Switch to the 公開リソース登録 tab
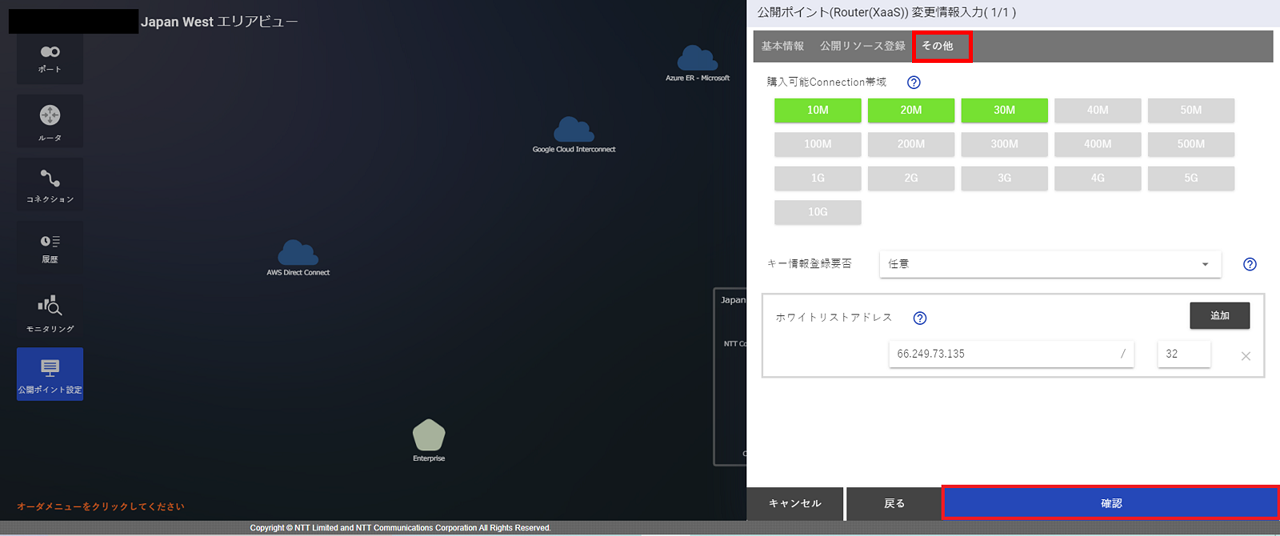 point(862,46)
